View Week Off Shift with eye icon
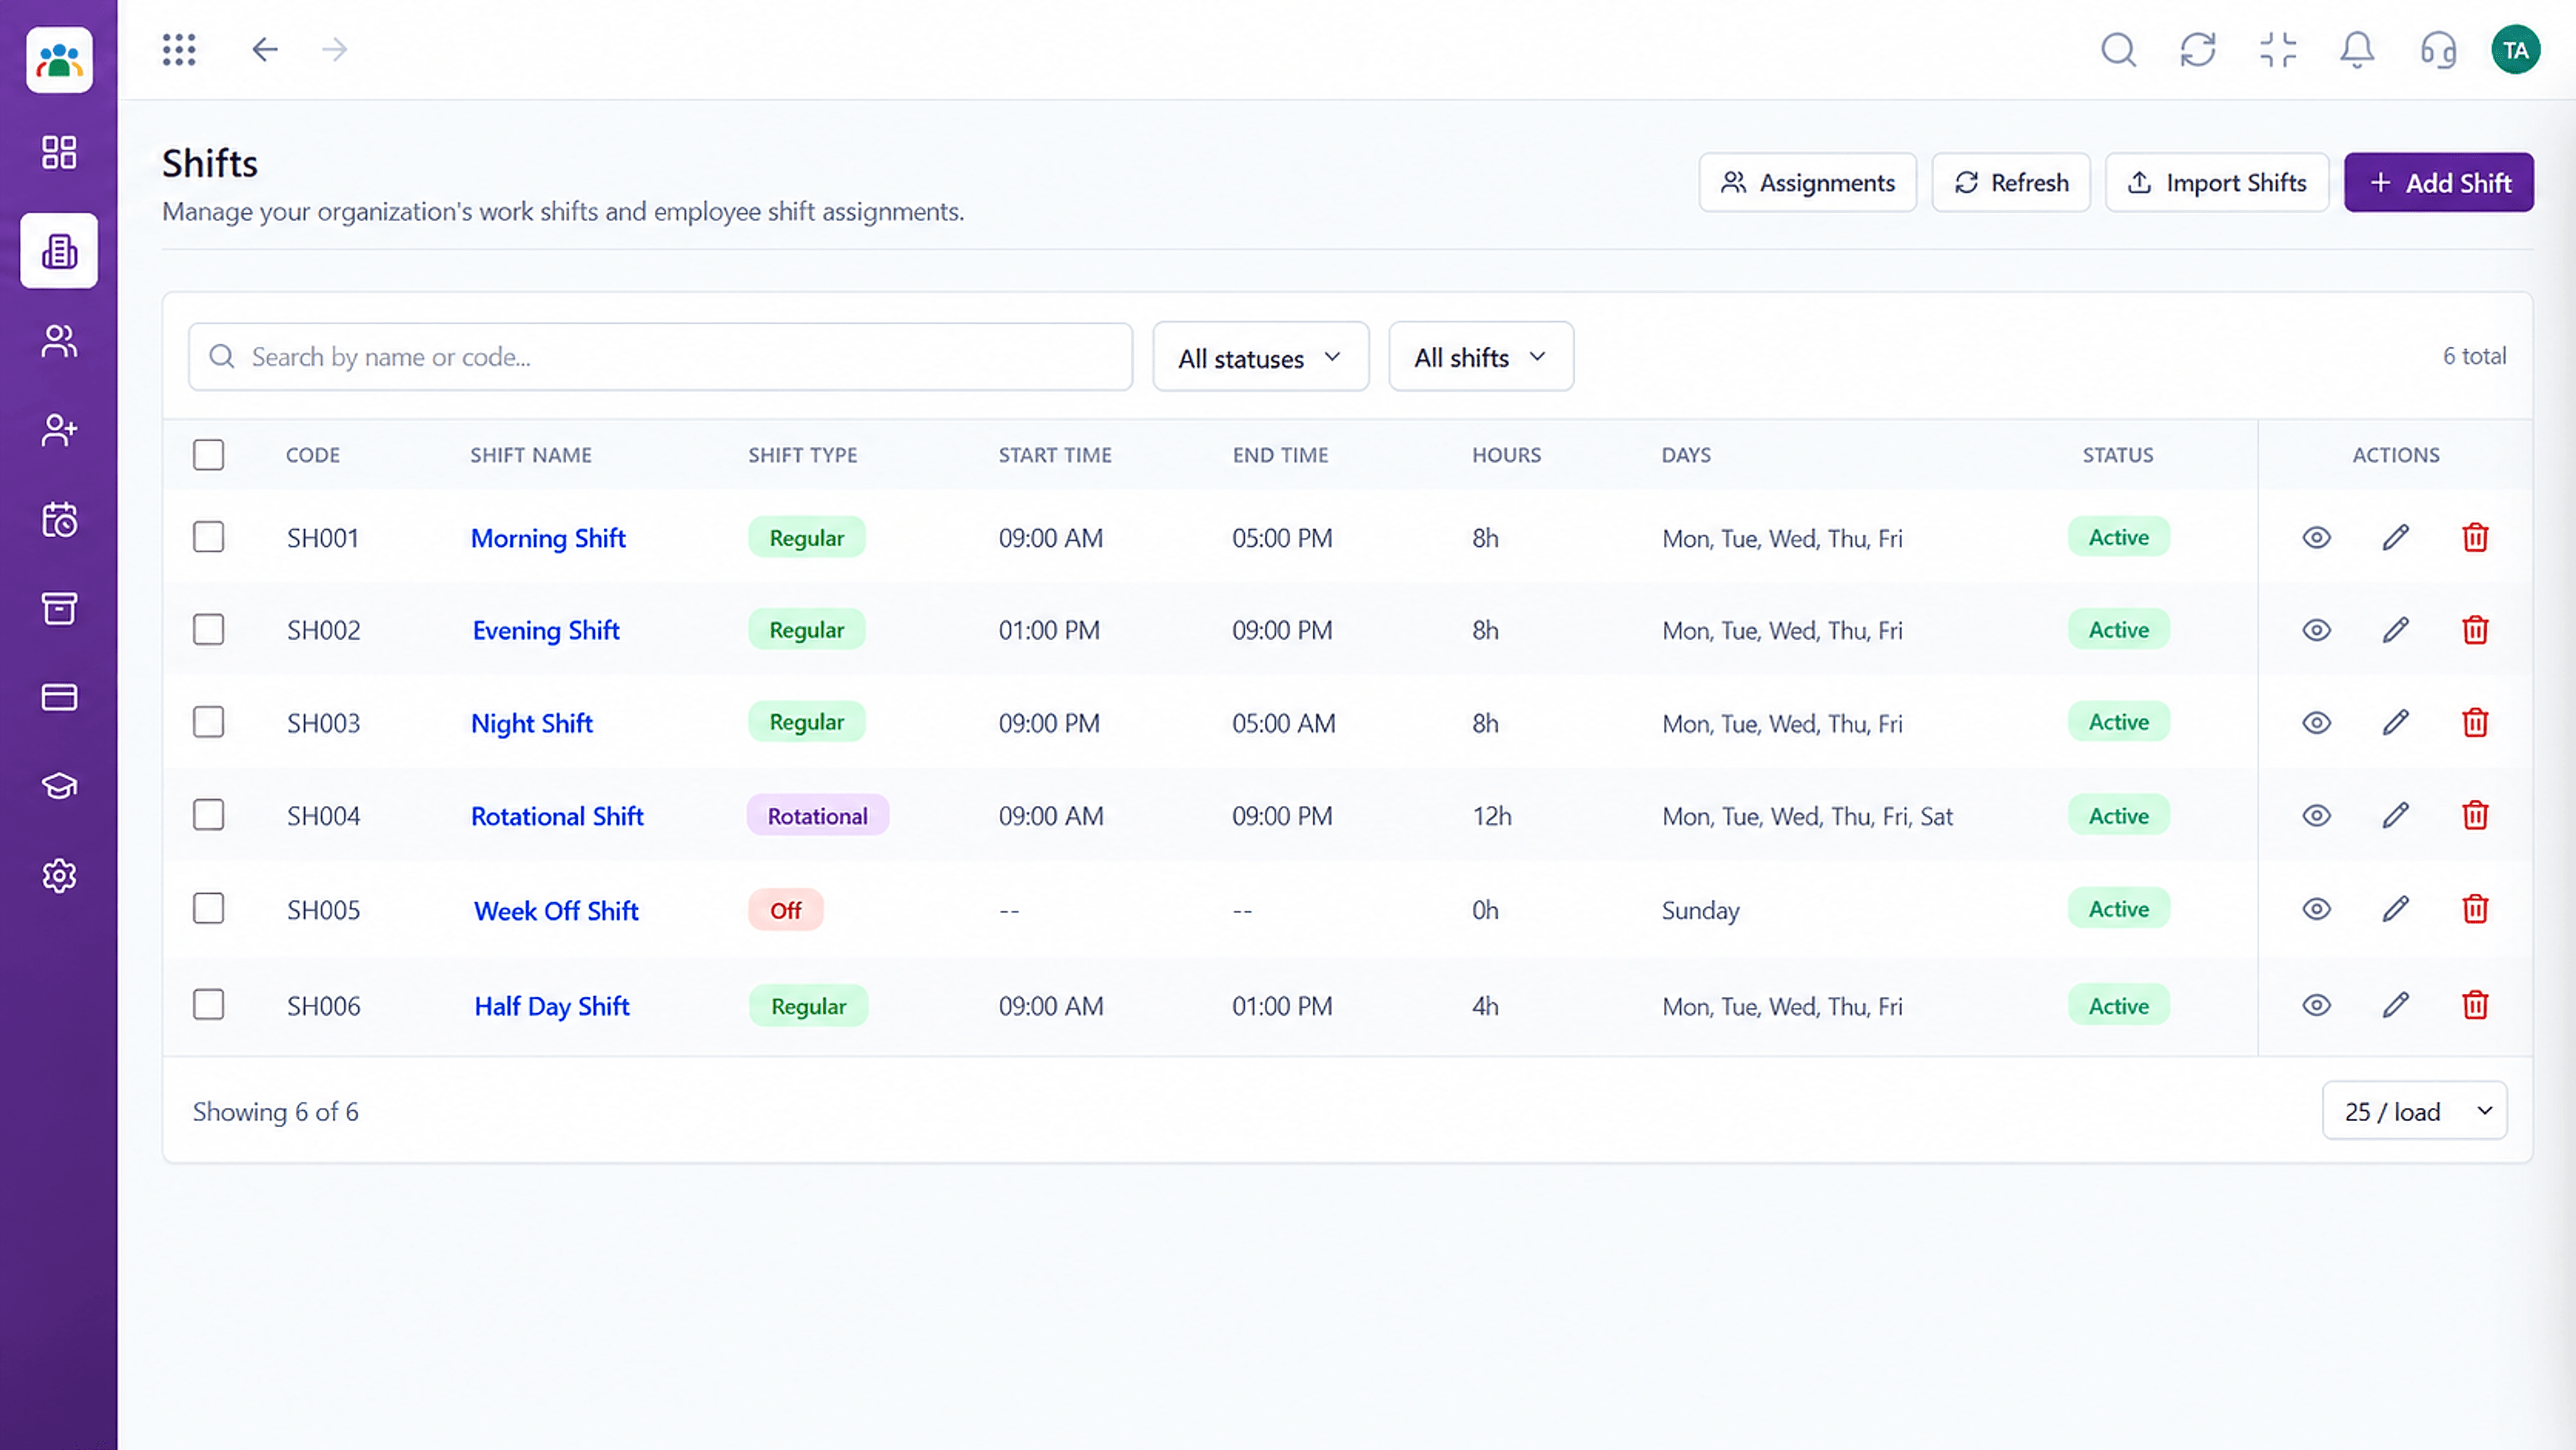Screen dimensions: 2576x1450 tap(2316, 909)
